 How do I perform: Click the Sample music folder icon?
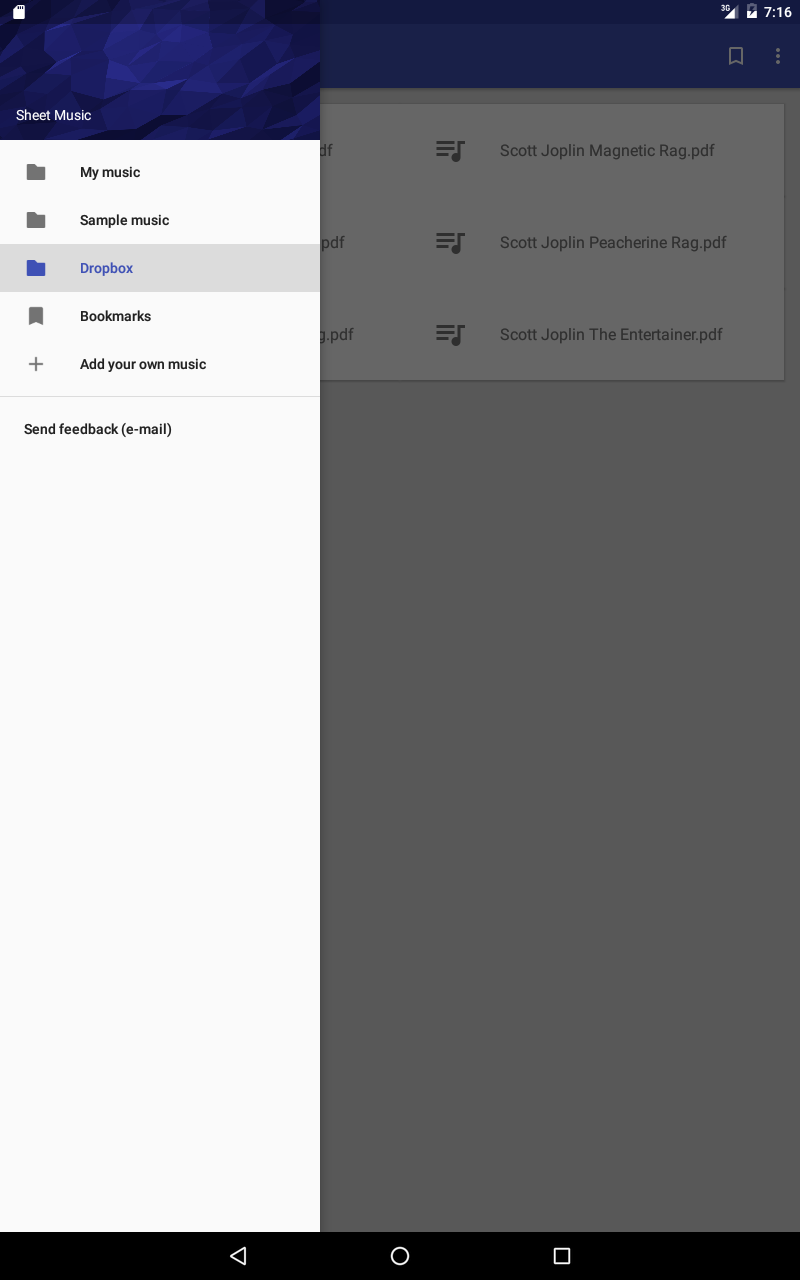coord(36,220)
